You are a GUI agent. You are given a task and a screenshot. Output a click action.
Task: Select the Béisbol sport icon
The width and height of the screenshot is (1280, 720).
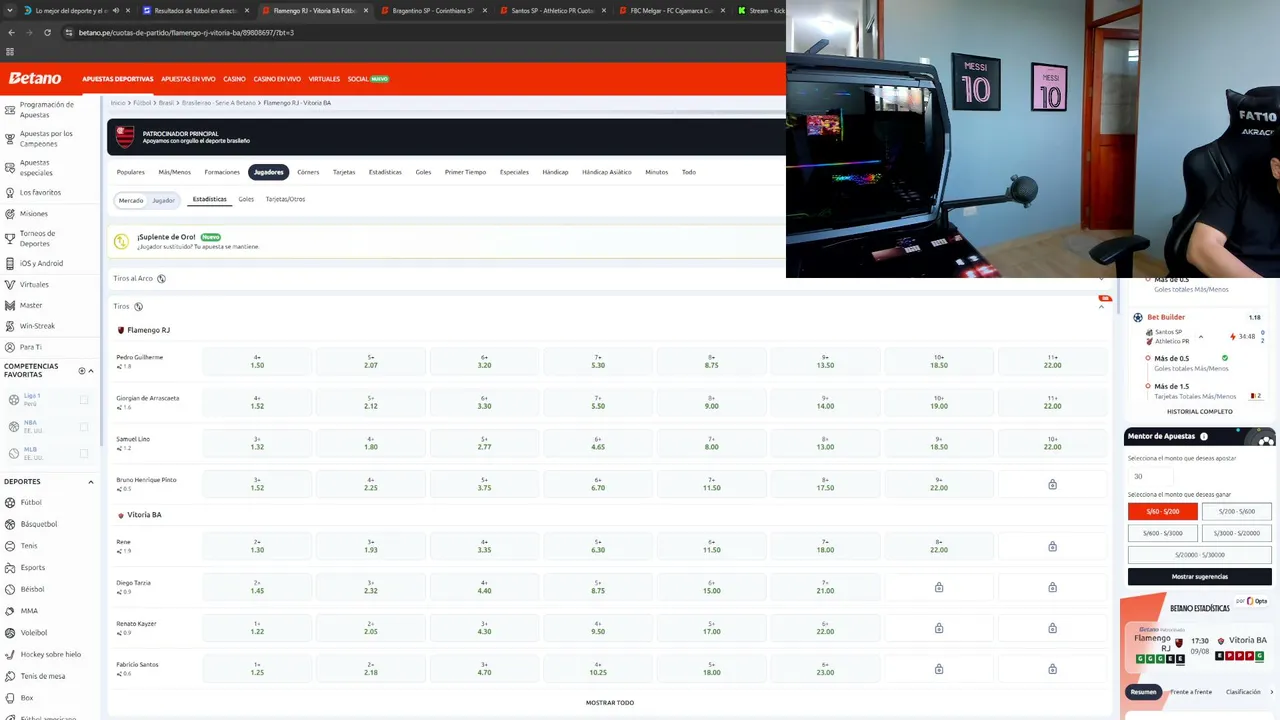(9, 589)
